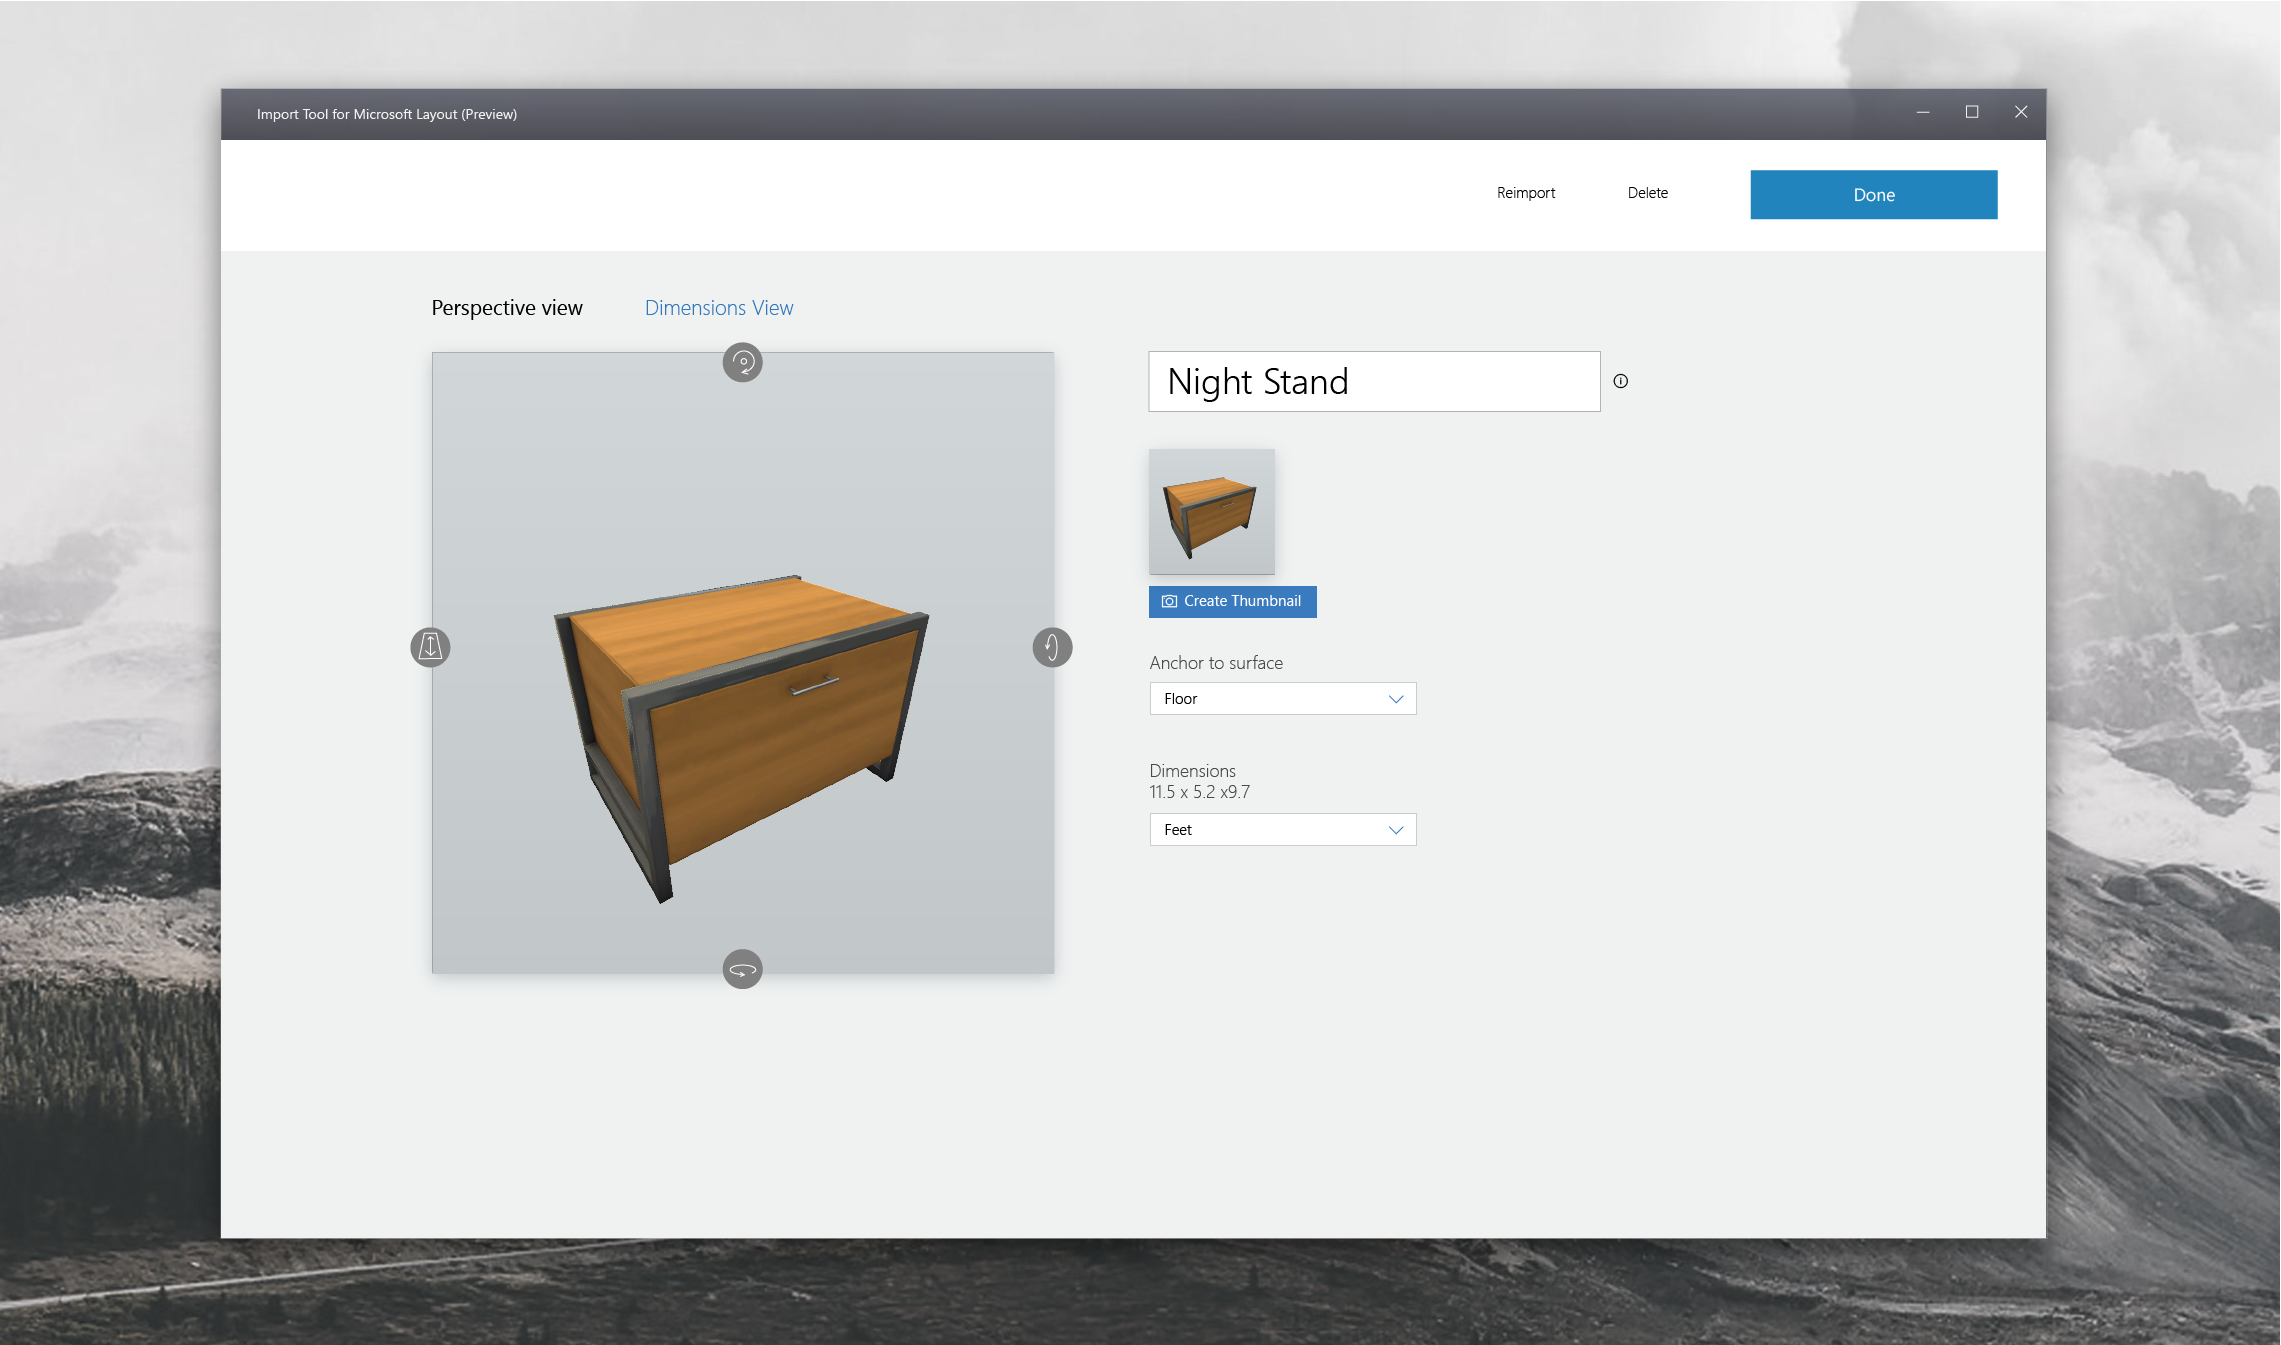
Task: Click the vertical rotate icon right of preview
Action: (x=1052, y=647)
